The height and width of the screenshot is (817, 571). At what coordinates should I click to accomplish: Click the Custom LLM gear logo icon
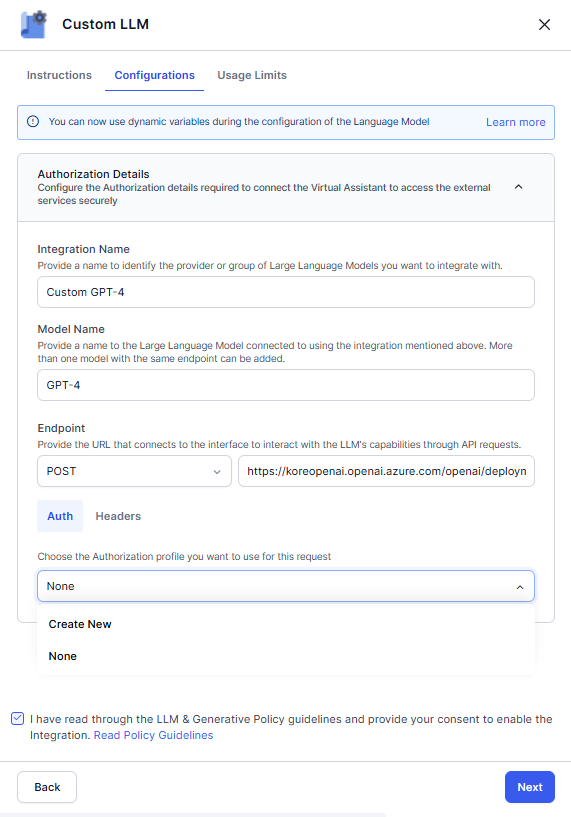[x=34, y=24]
